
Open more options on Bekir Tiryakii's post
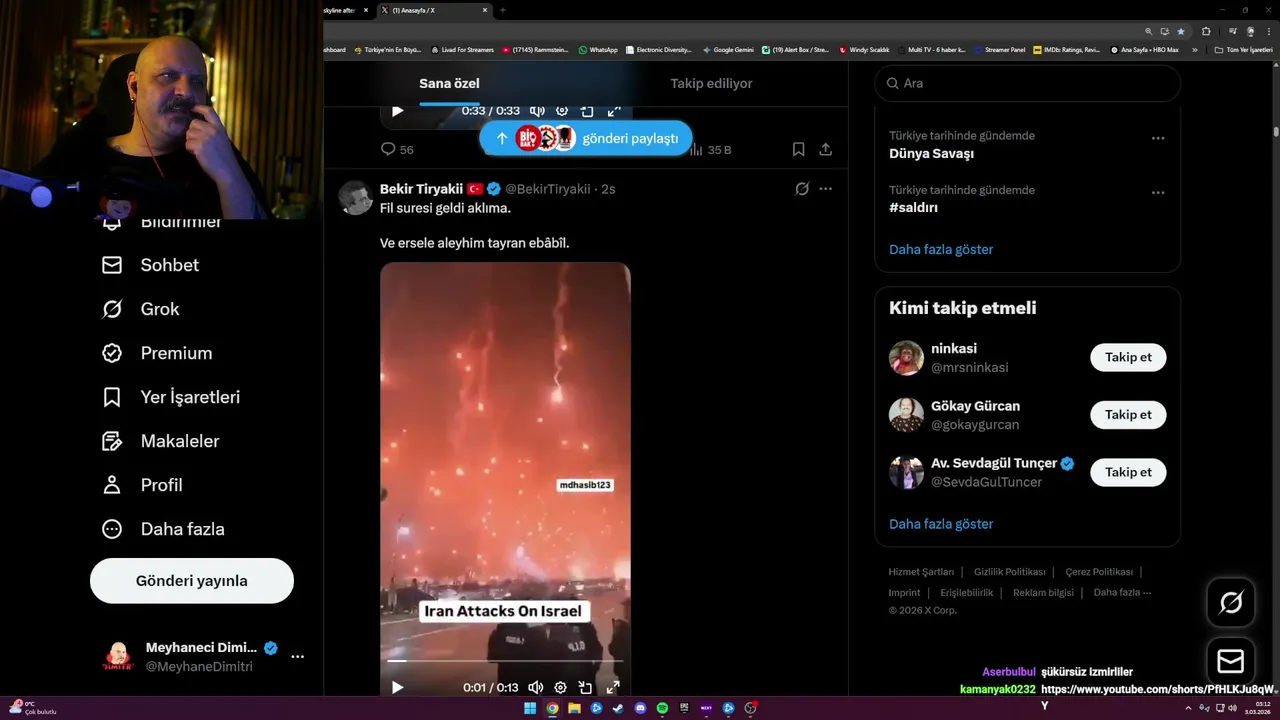tap(826, 189)
